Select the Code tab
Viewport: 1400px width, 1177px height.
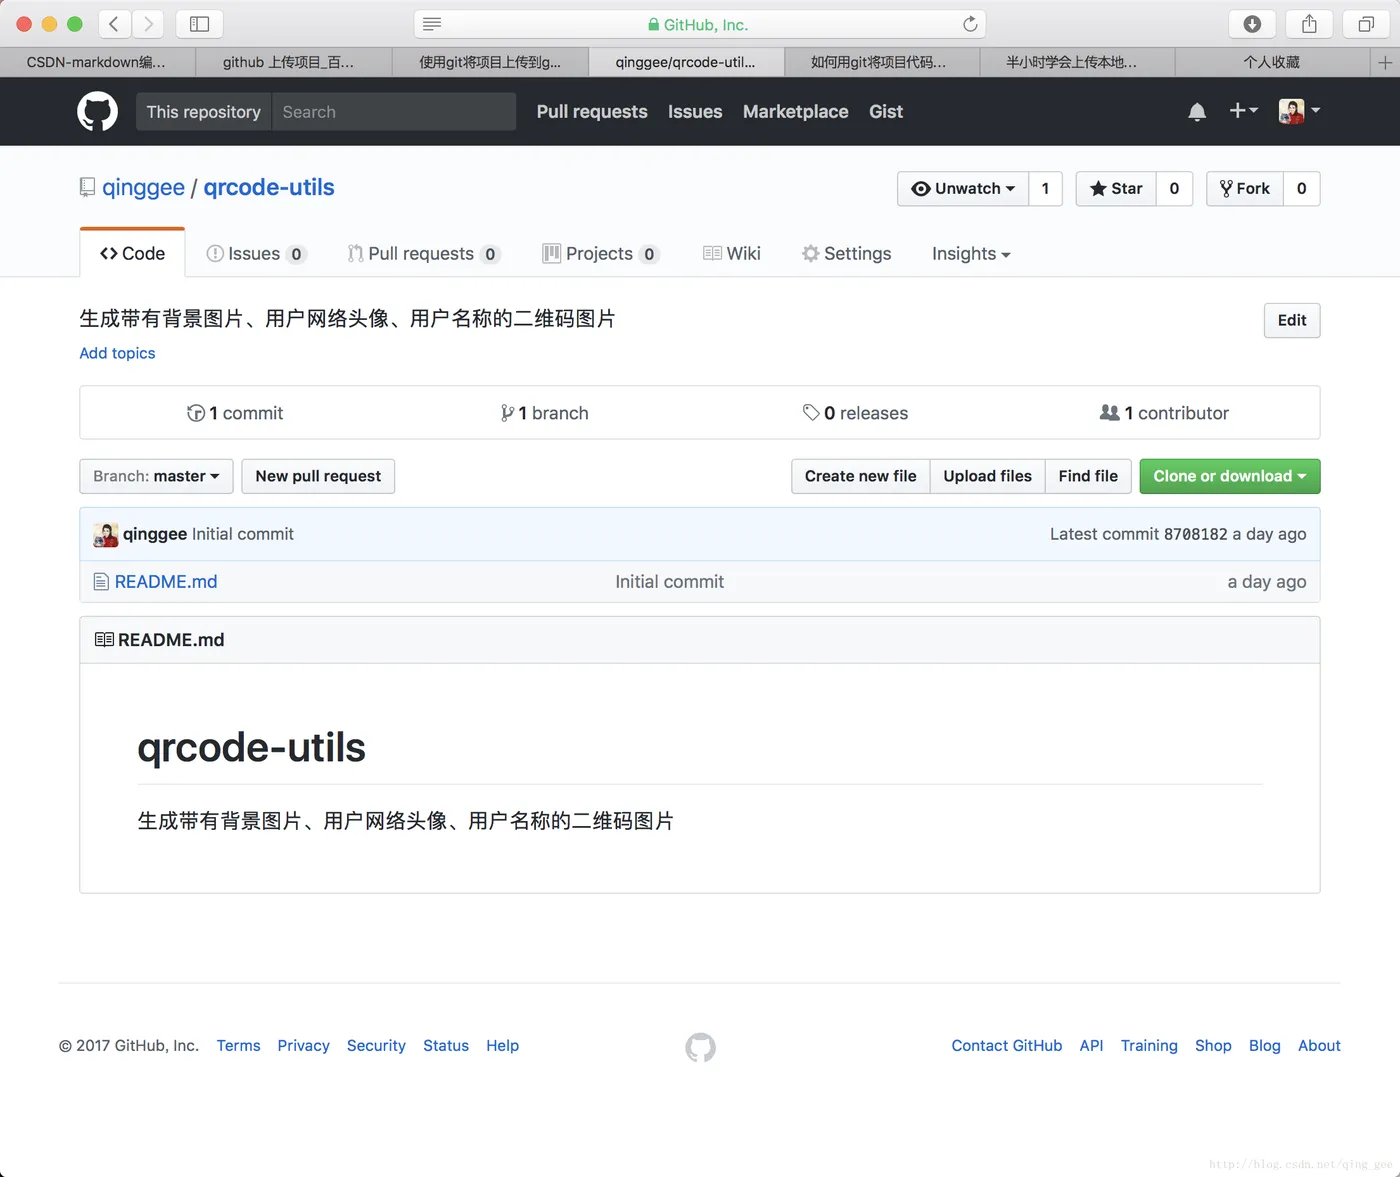pyautogui.click(x=132, y=253)
